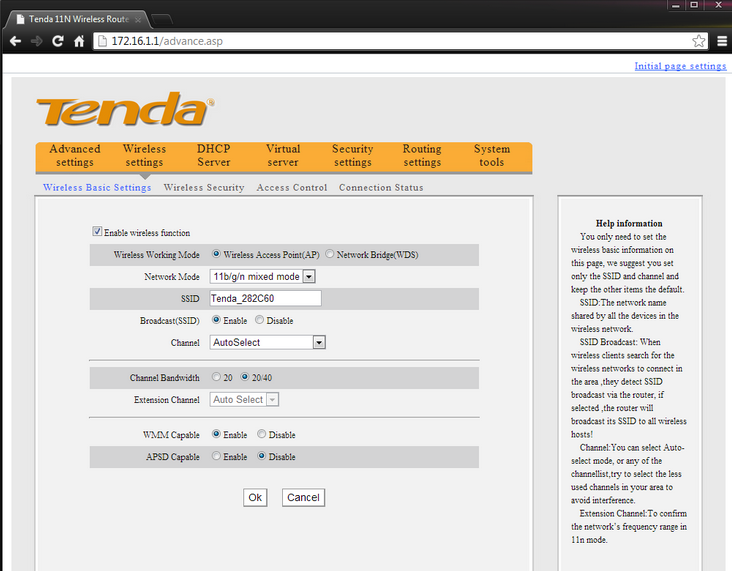Open the Chrome hamburger menu
Viewport: 732px width, 571px height.
pyautogui.click(x=722, y=41)
